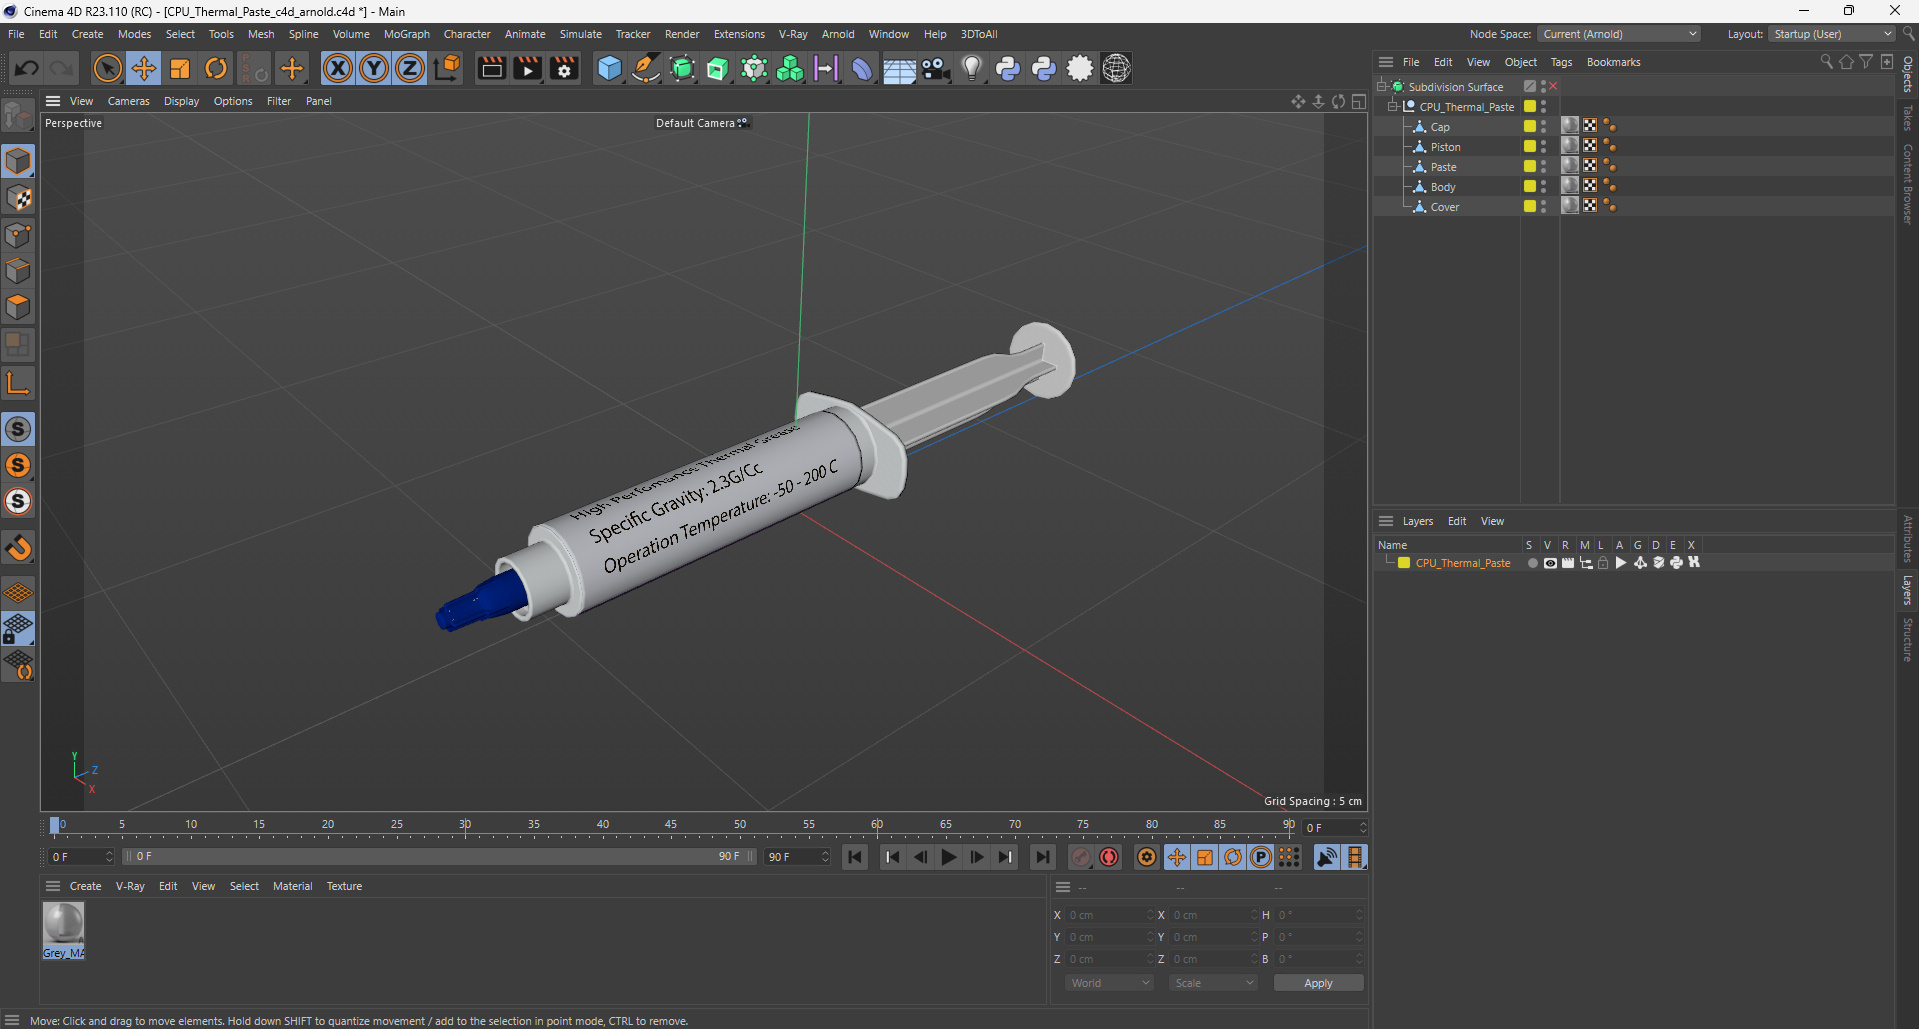Click the Cap object's material tag

pos(1570,126)
